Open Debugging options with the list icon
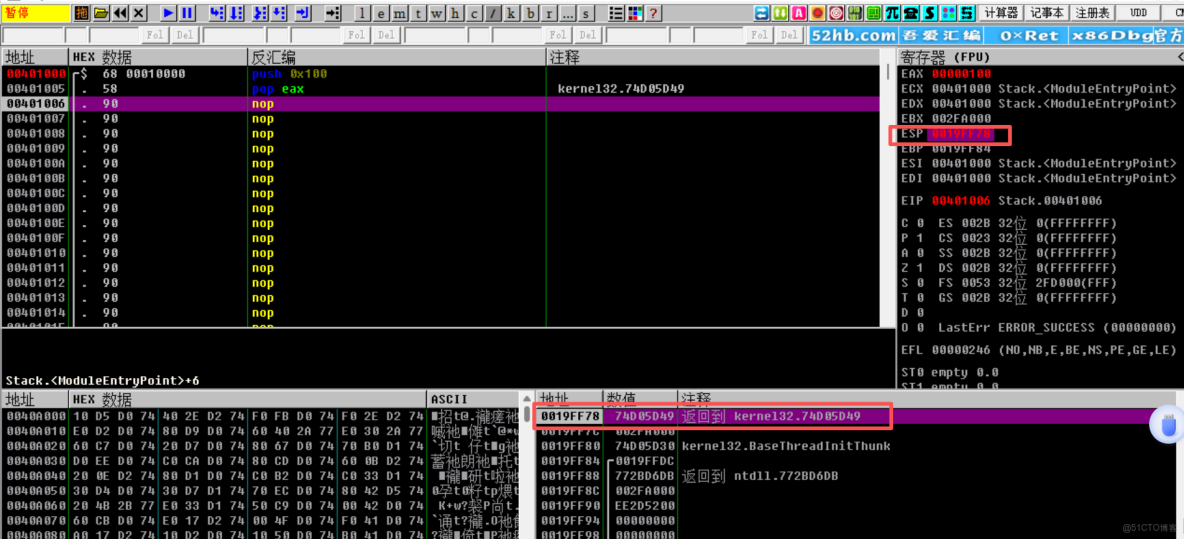The image size is (1184, 539). point(616,14)
